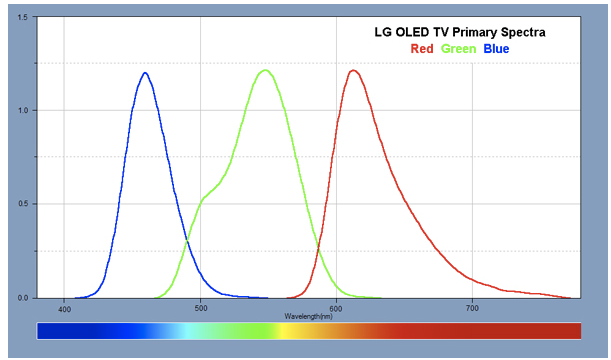
Task: Click the peak of the blue spectrum curve
Action: tap(145, 73)
